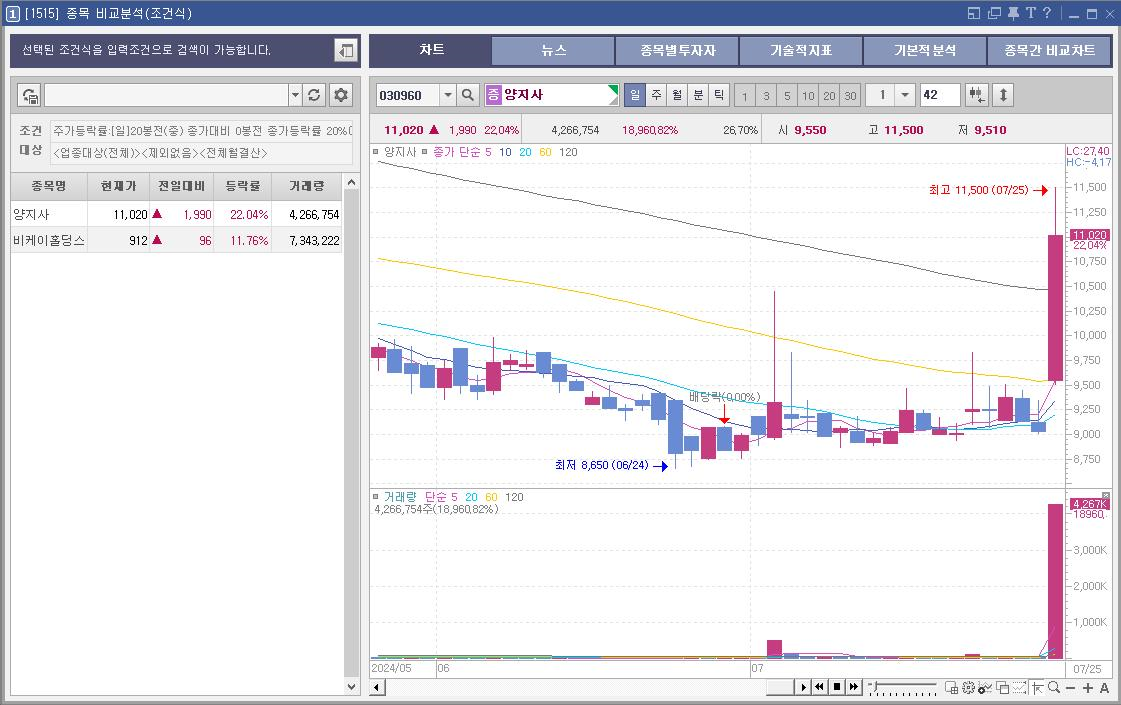Sort by 등락률 column header
The height and width of the screenshot is (705, 1121).
[x=242, y=186]
